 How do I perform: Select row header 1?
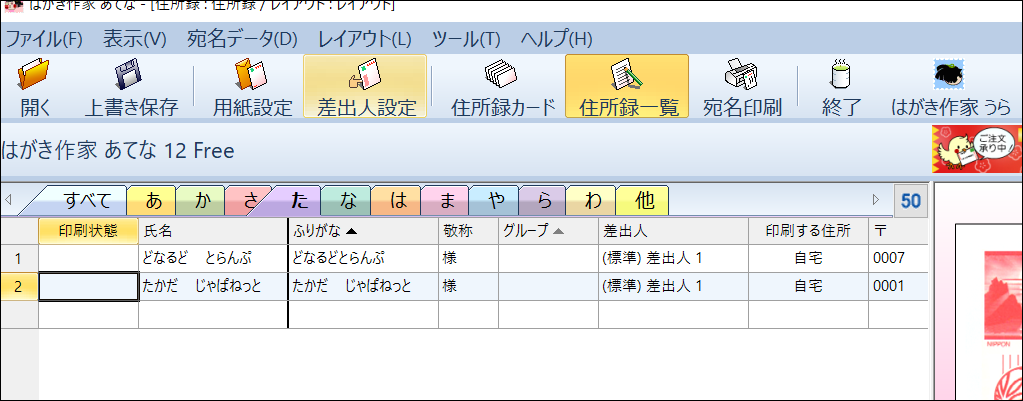(x=19, y=258)
